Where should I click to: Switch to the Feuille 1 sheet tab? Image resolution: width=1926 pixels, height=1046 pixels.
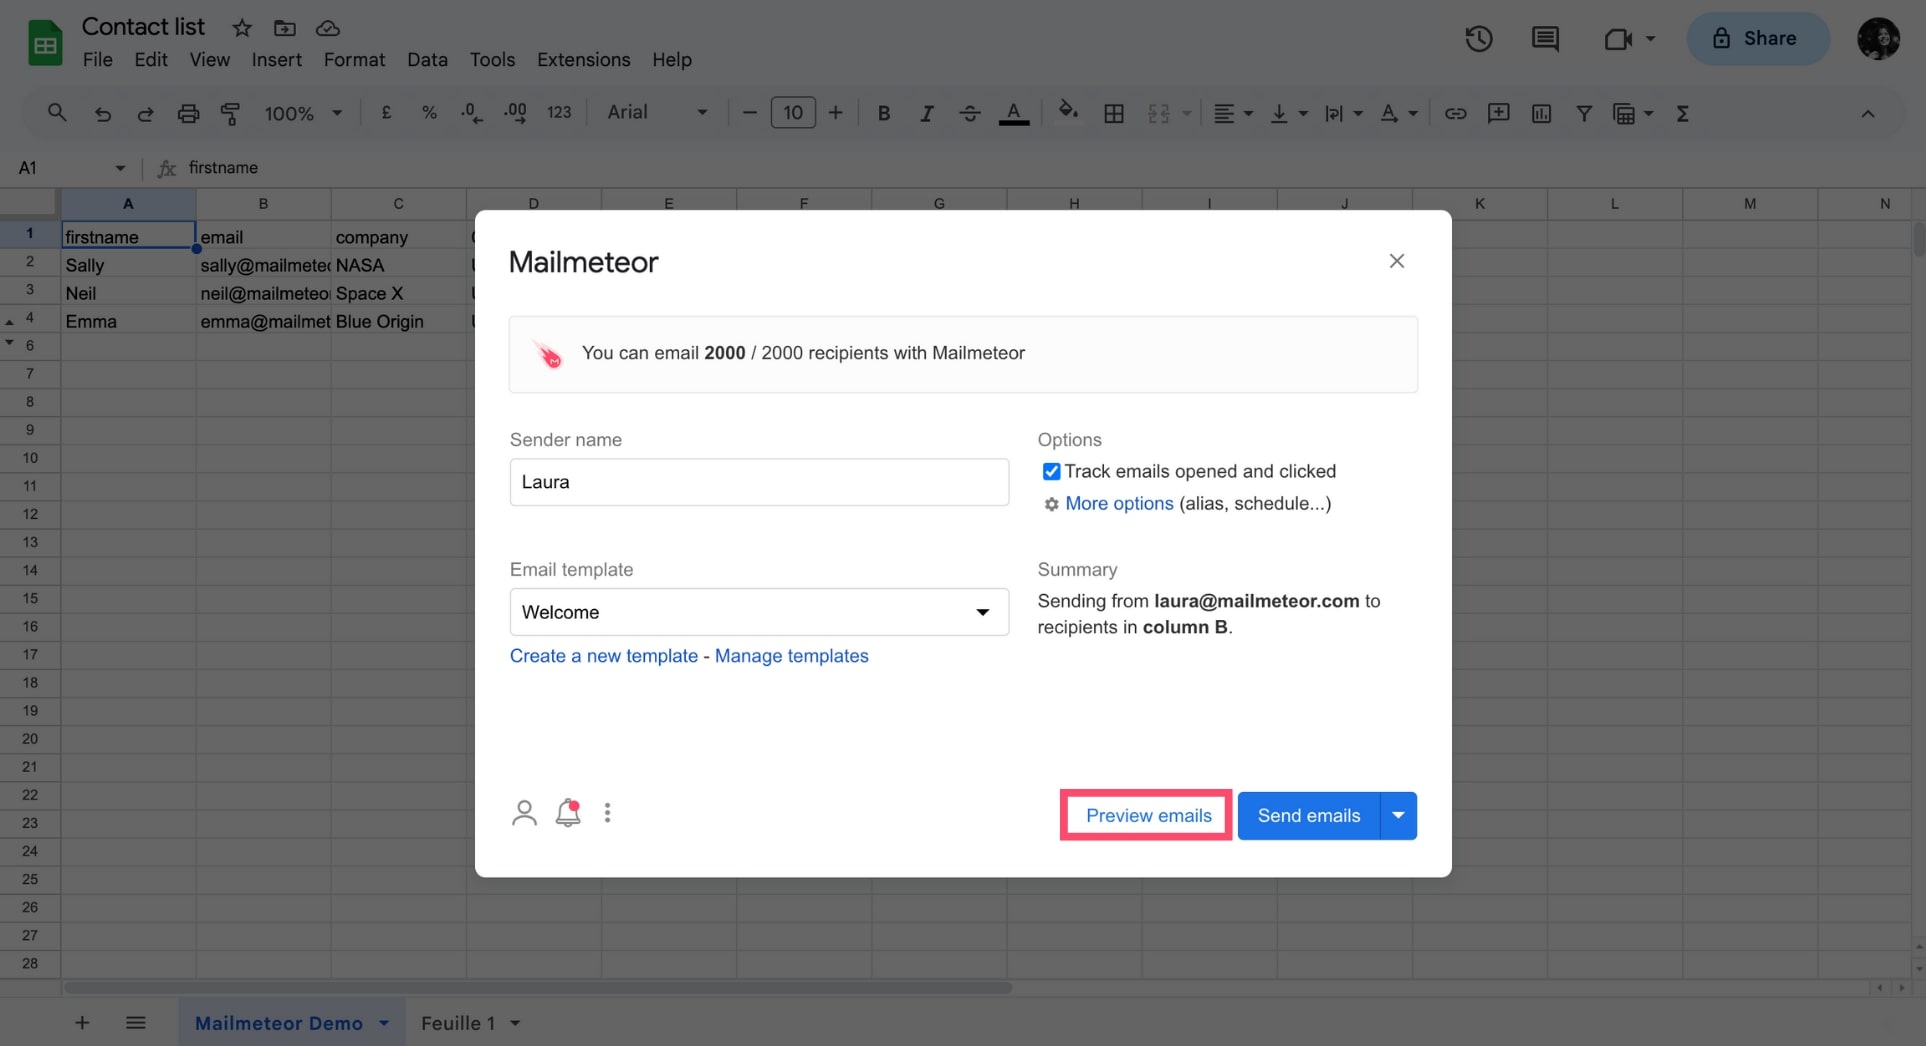coord(458,1023)
